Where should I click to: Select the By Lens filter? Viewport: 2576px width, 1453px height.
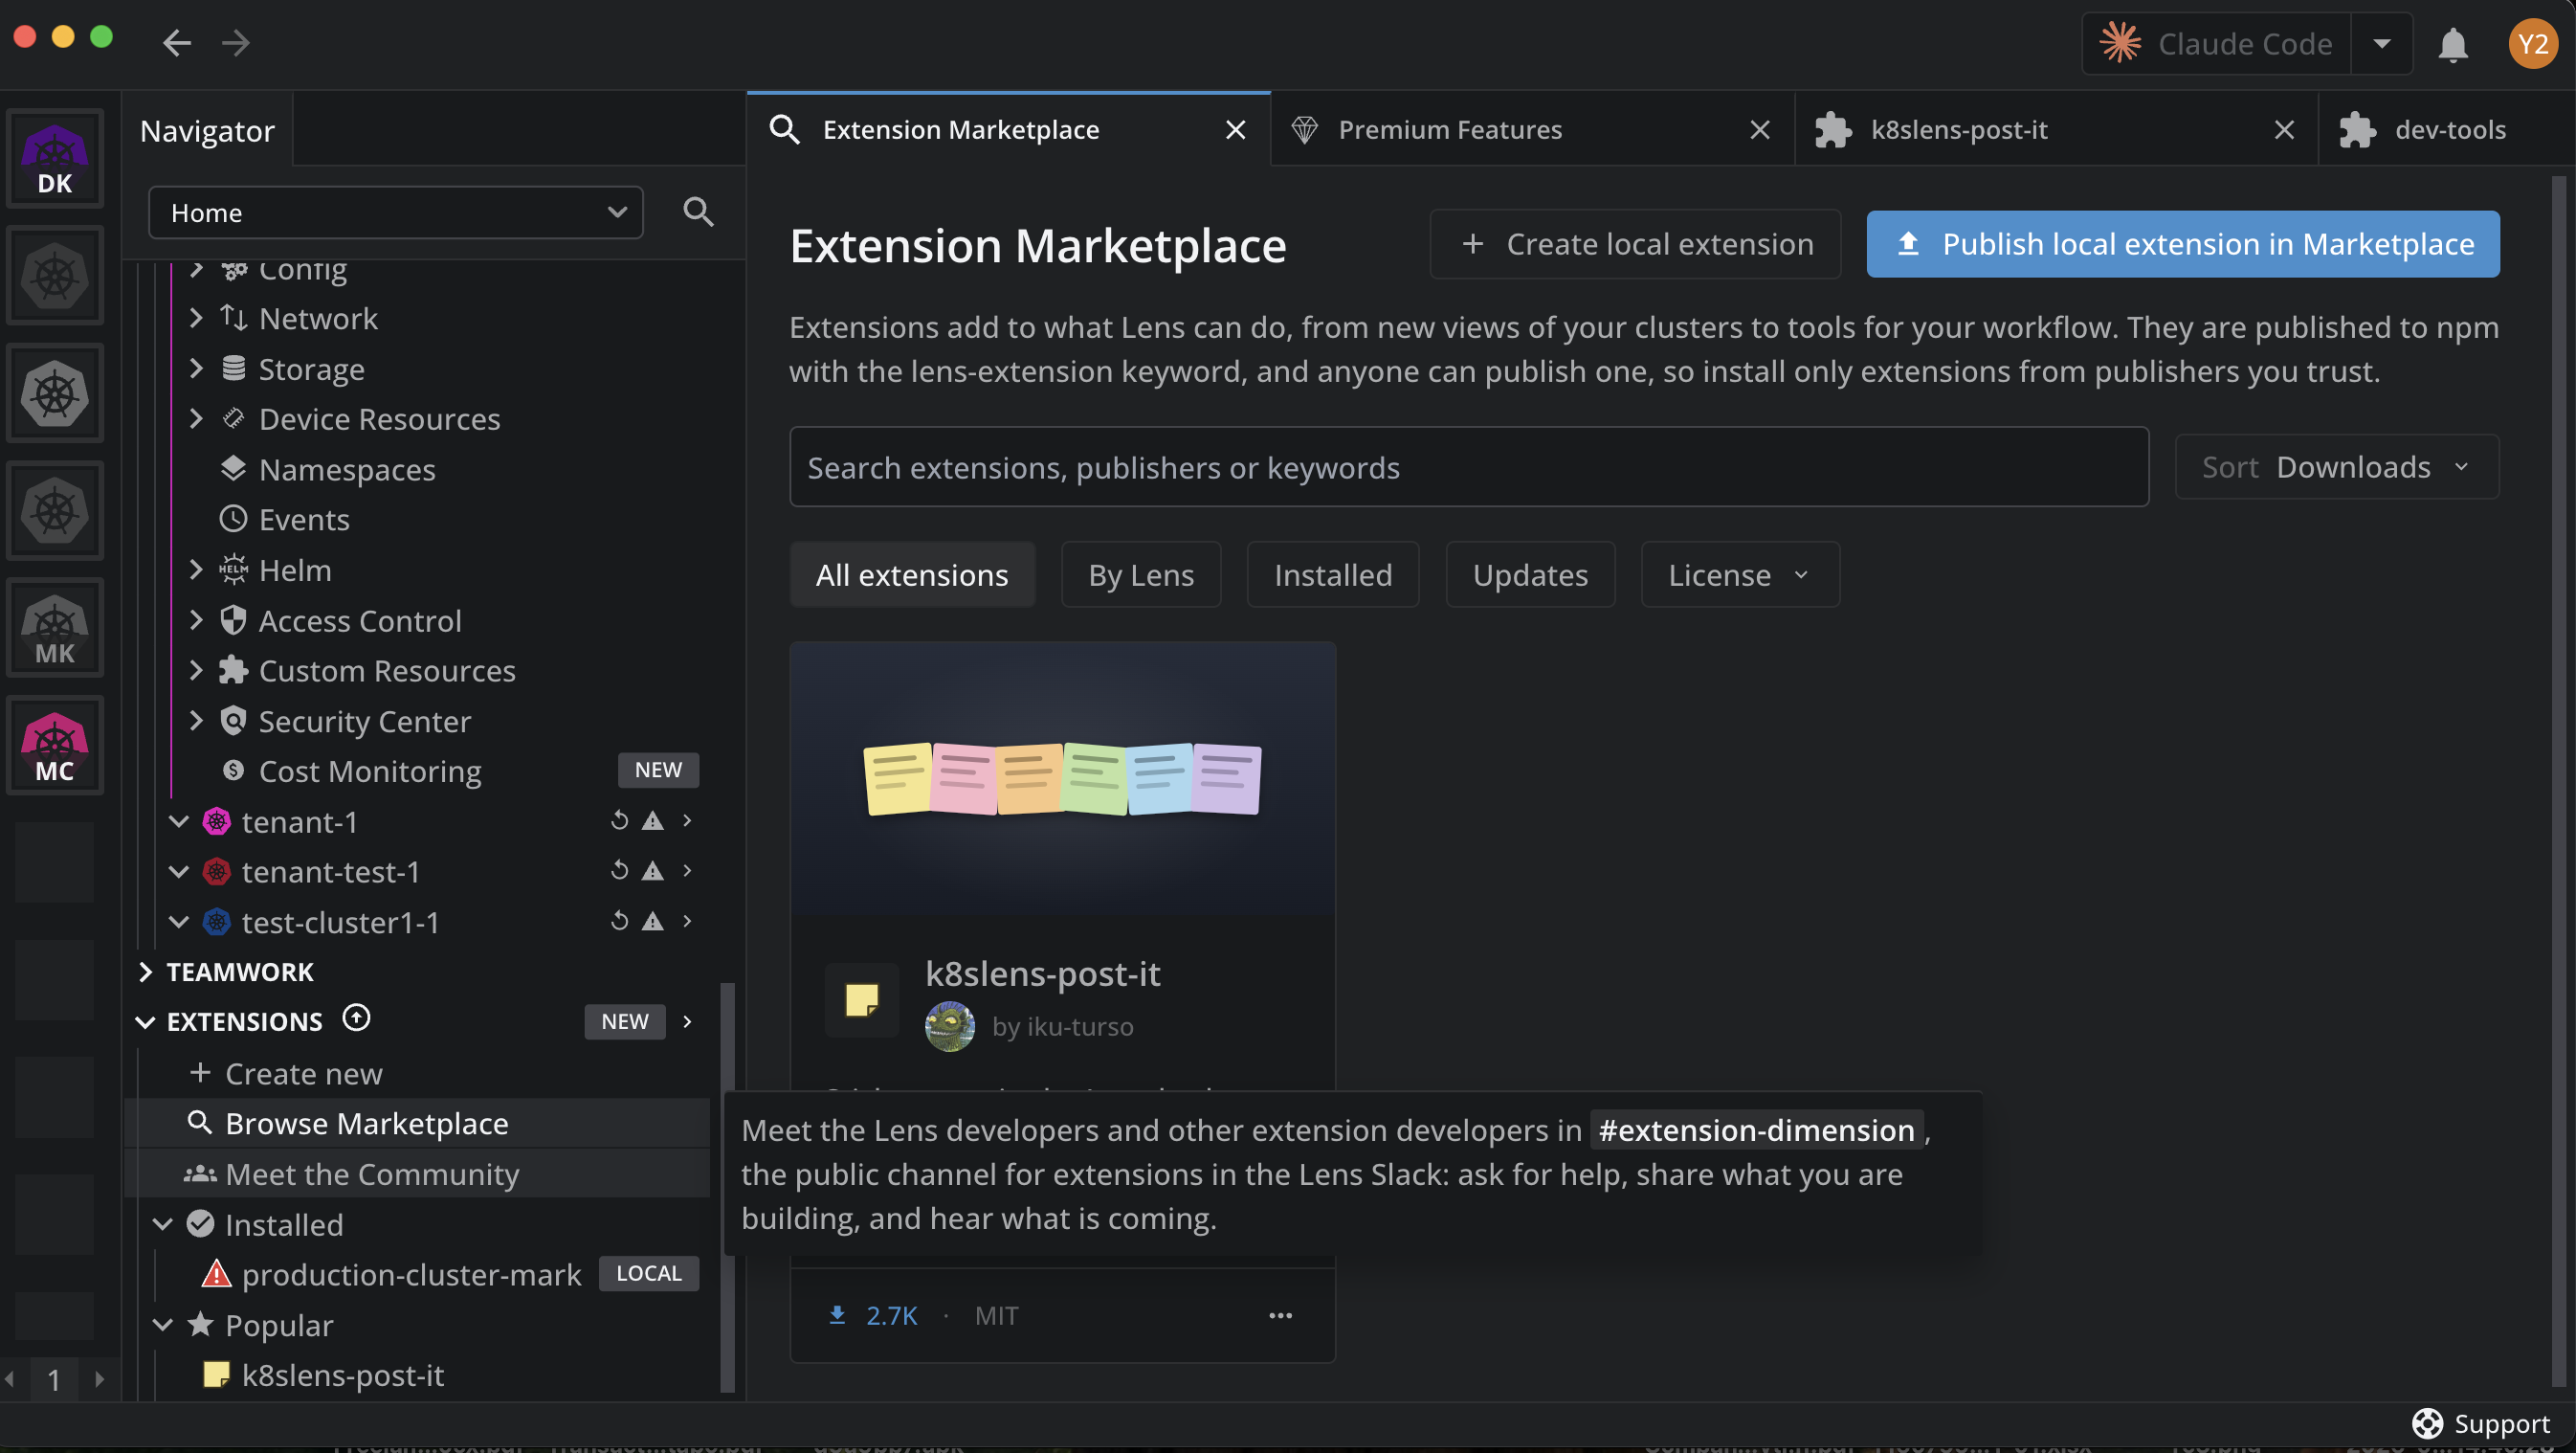(1141, 575)
